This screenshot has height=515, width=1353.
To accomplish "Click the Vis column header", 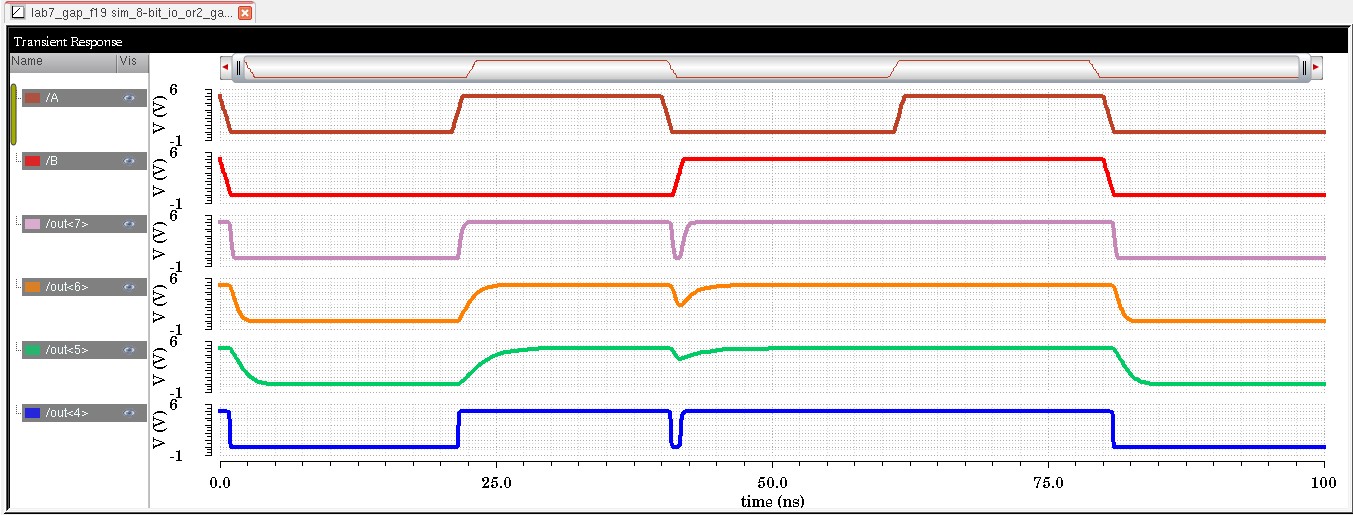I will click(131, 61).
